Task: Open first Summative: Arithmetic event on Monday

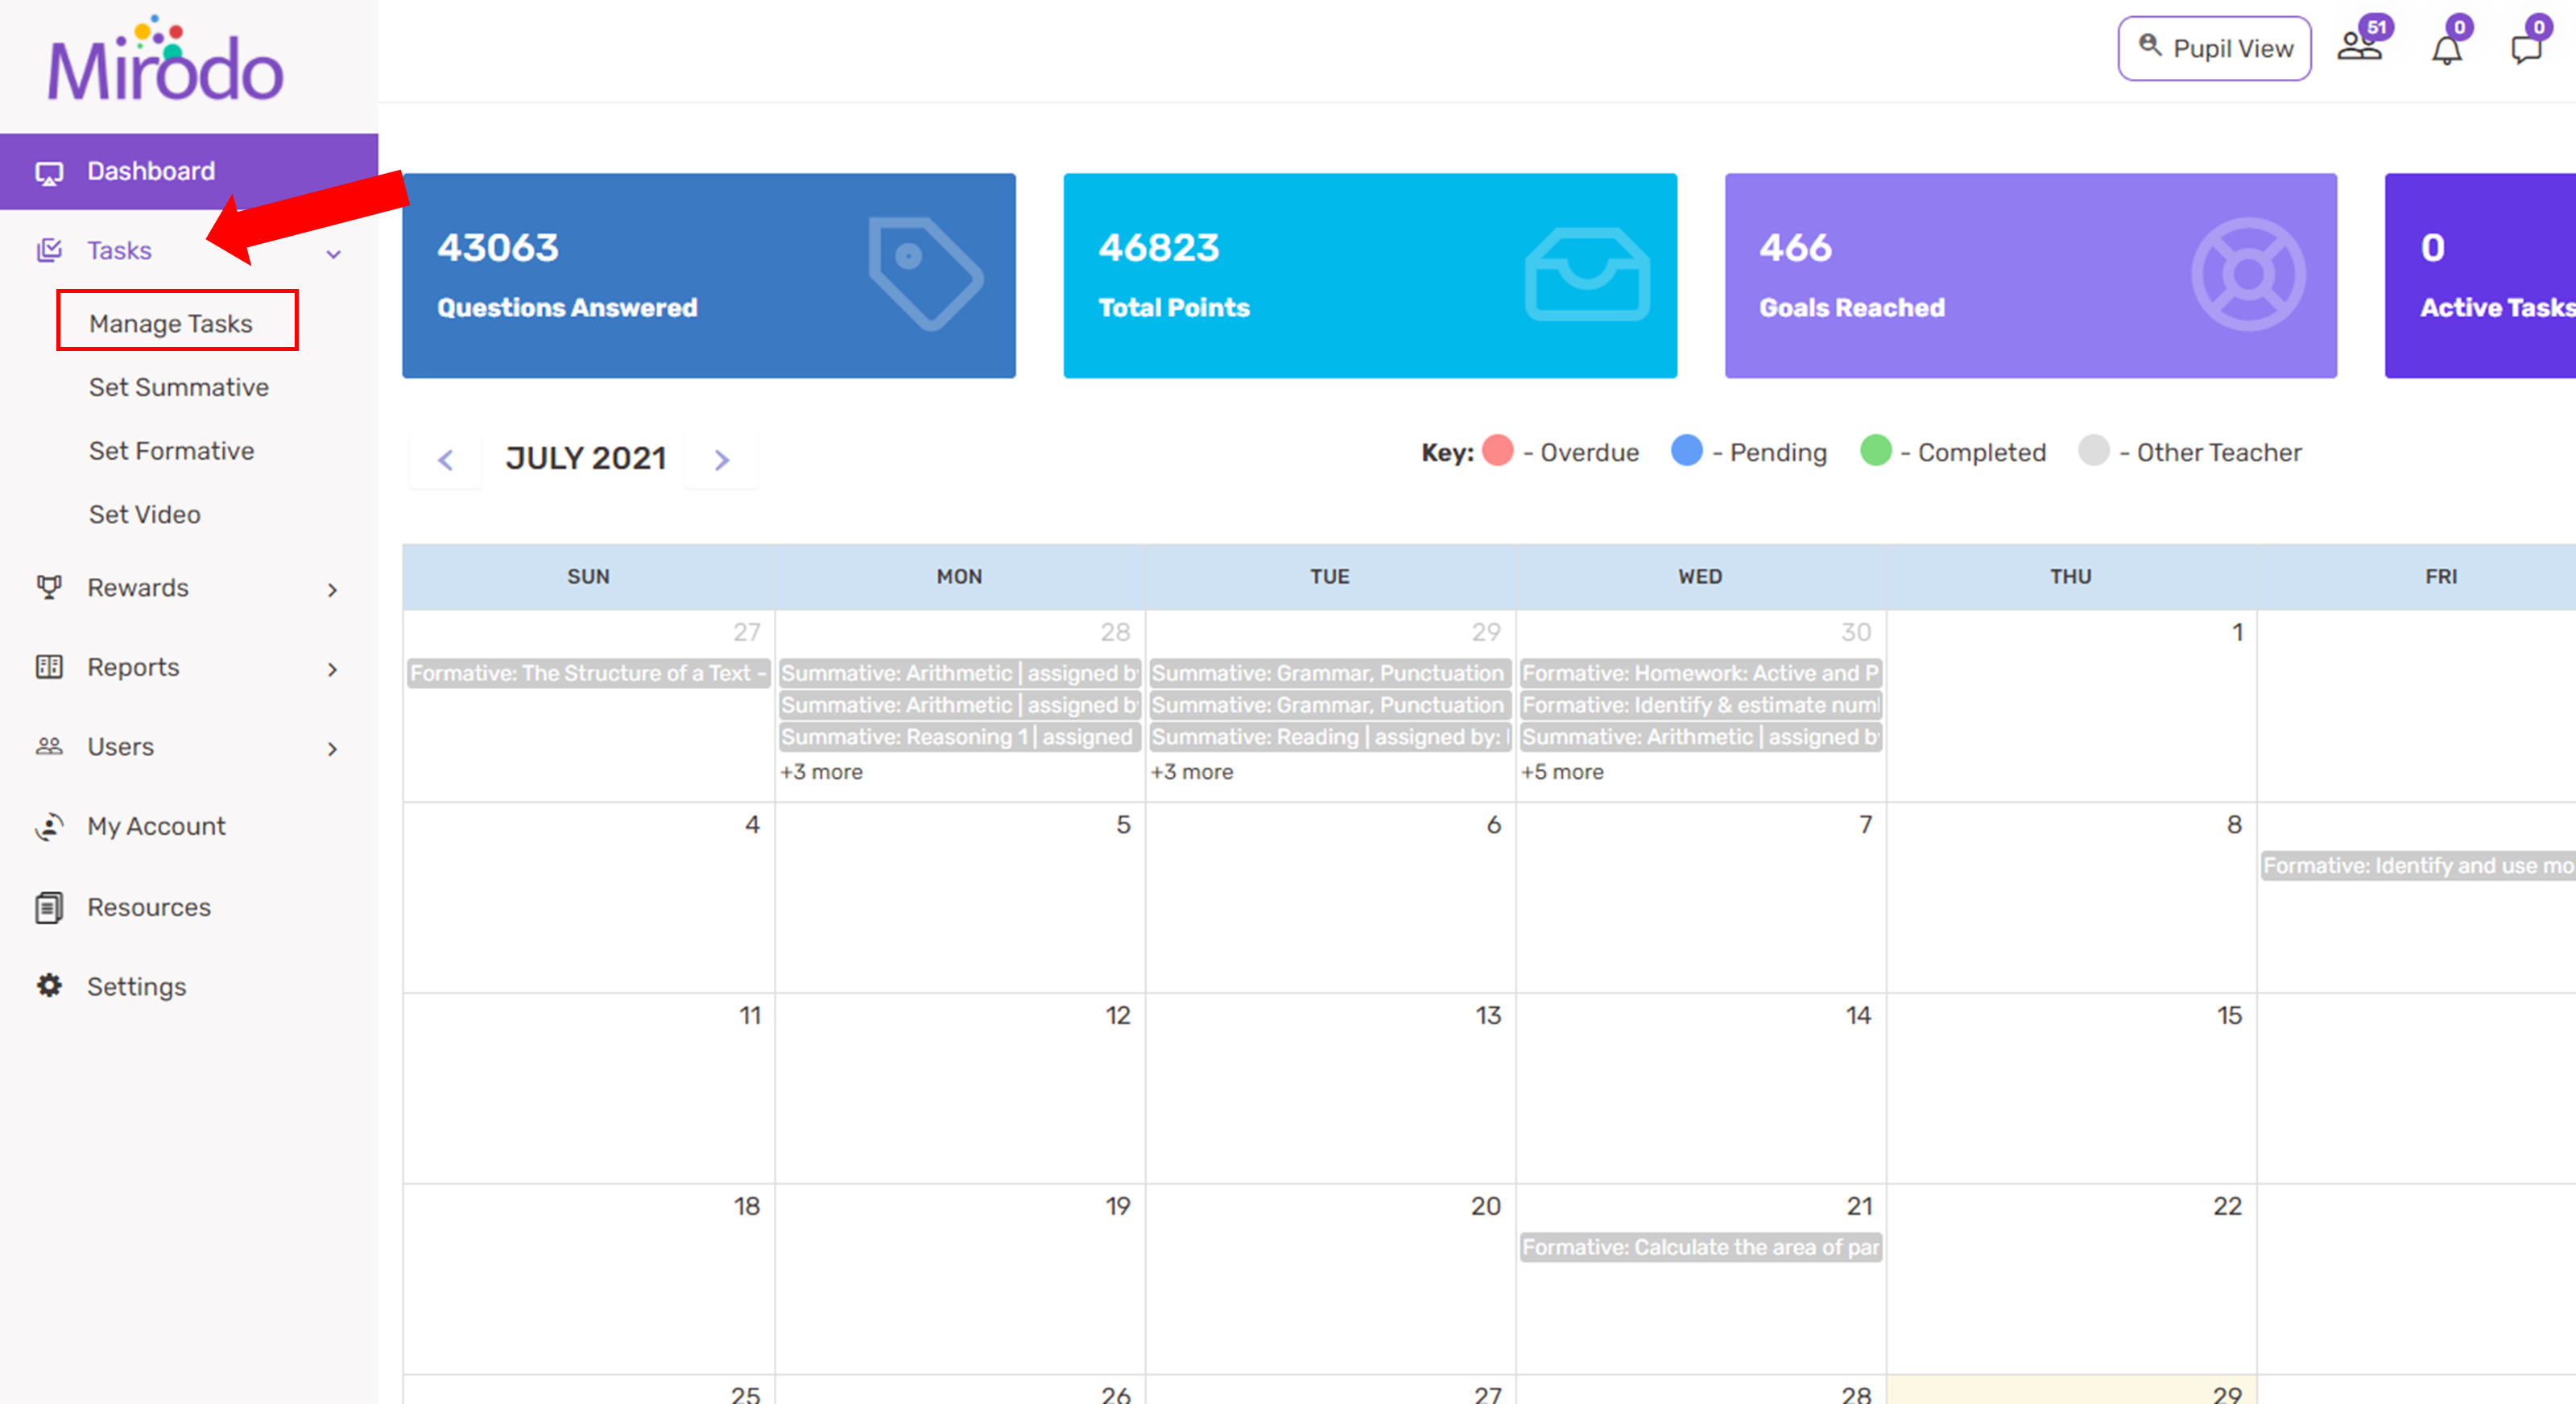Action: pyautogui.click(x=960, y=673)
